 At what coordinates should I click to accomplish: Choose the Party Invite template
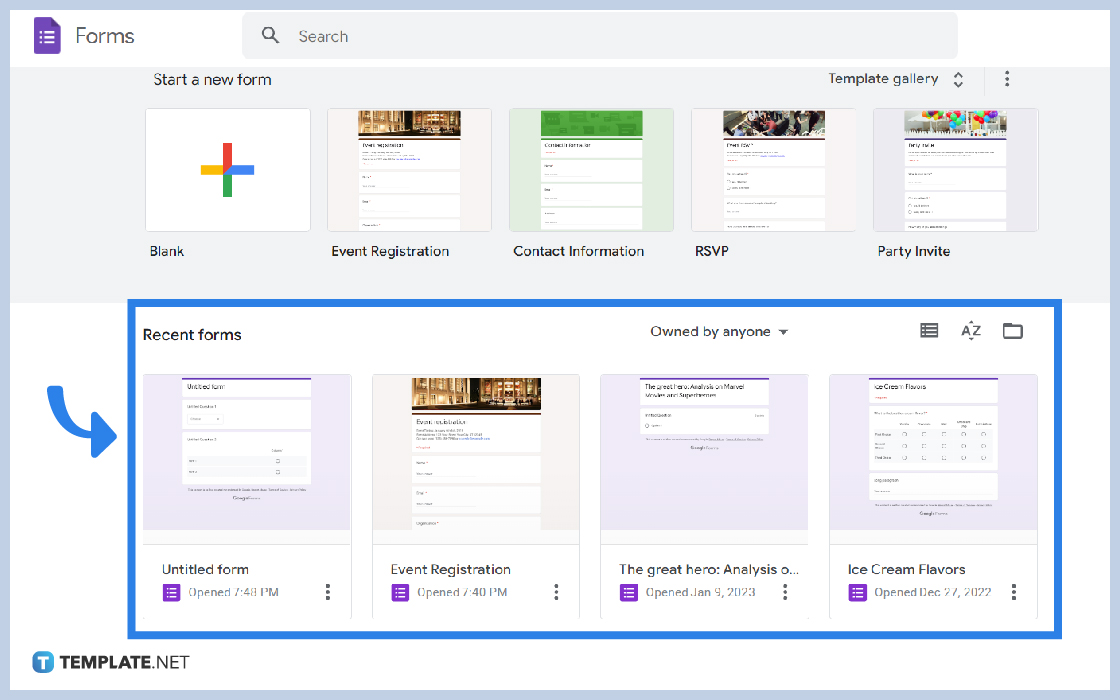pyautogui.click(x=955, y=170)
